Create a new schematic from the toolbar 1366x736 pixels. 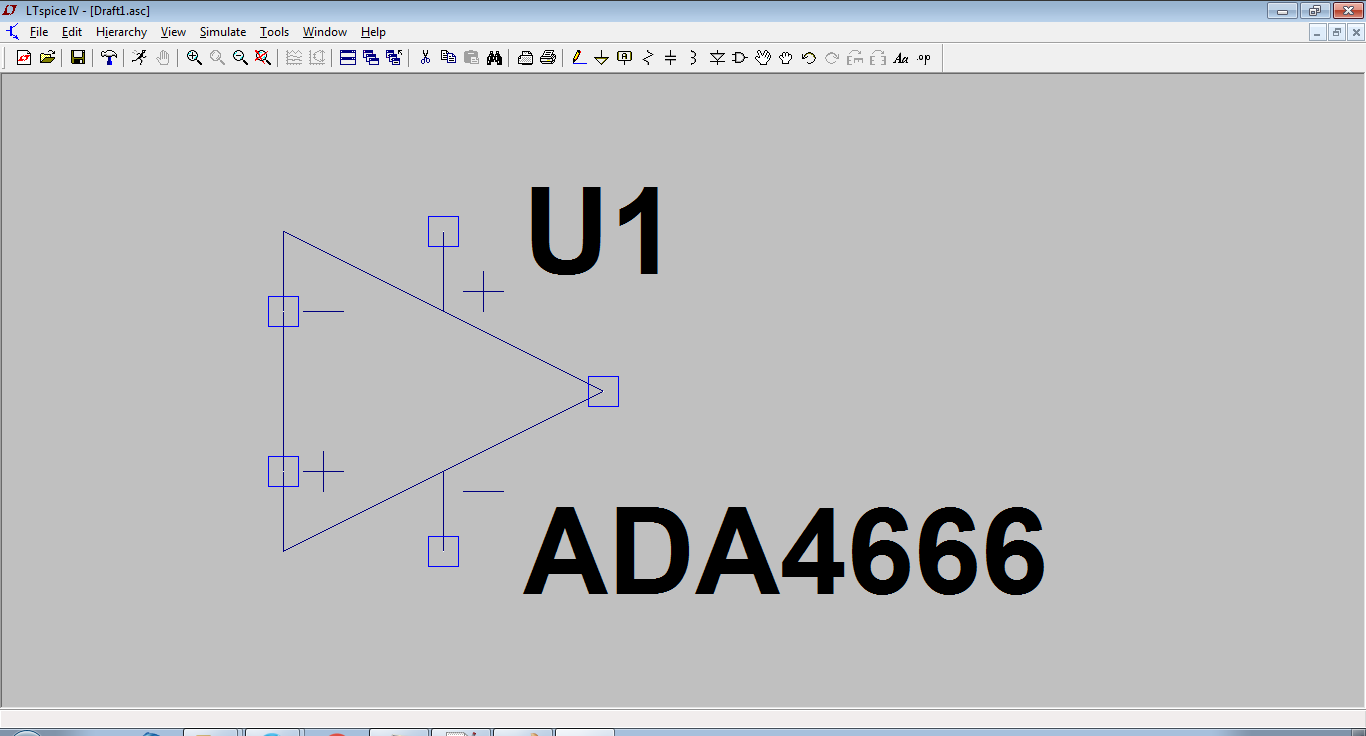click(x=24, y=58)
